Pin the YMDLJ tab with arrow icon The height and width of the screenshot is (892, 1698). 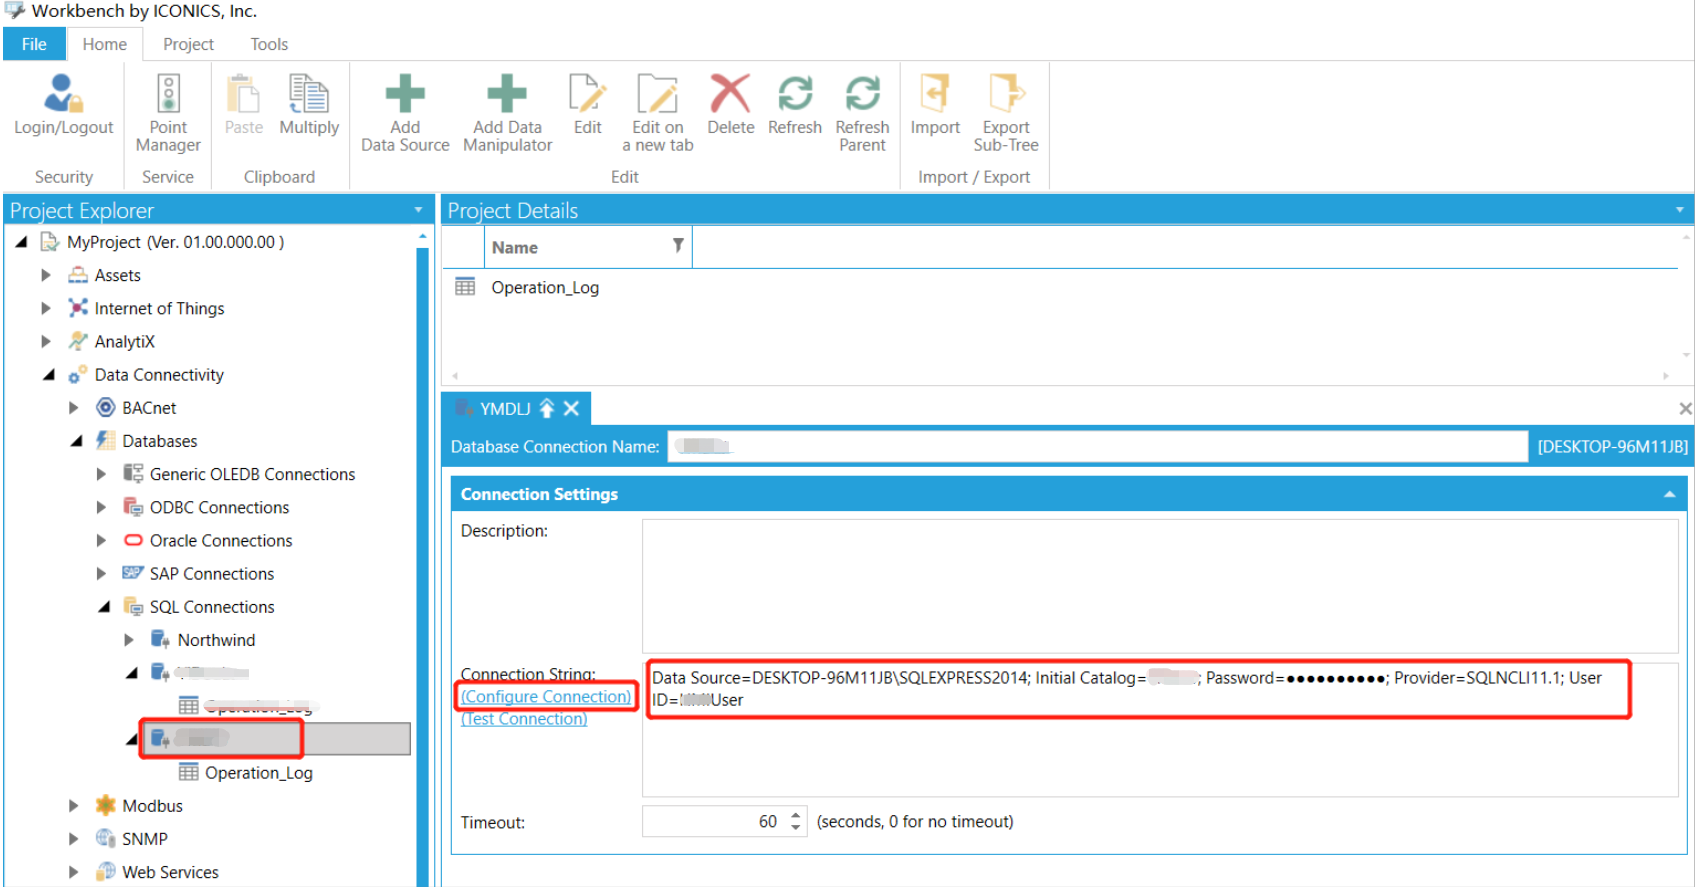point(547,408)
